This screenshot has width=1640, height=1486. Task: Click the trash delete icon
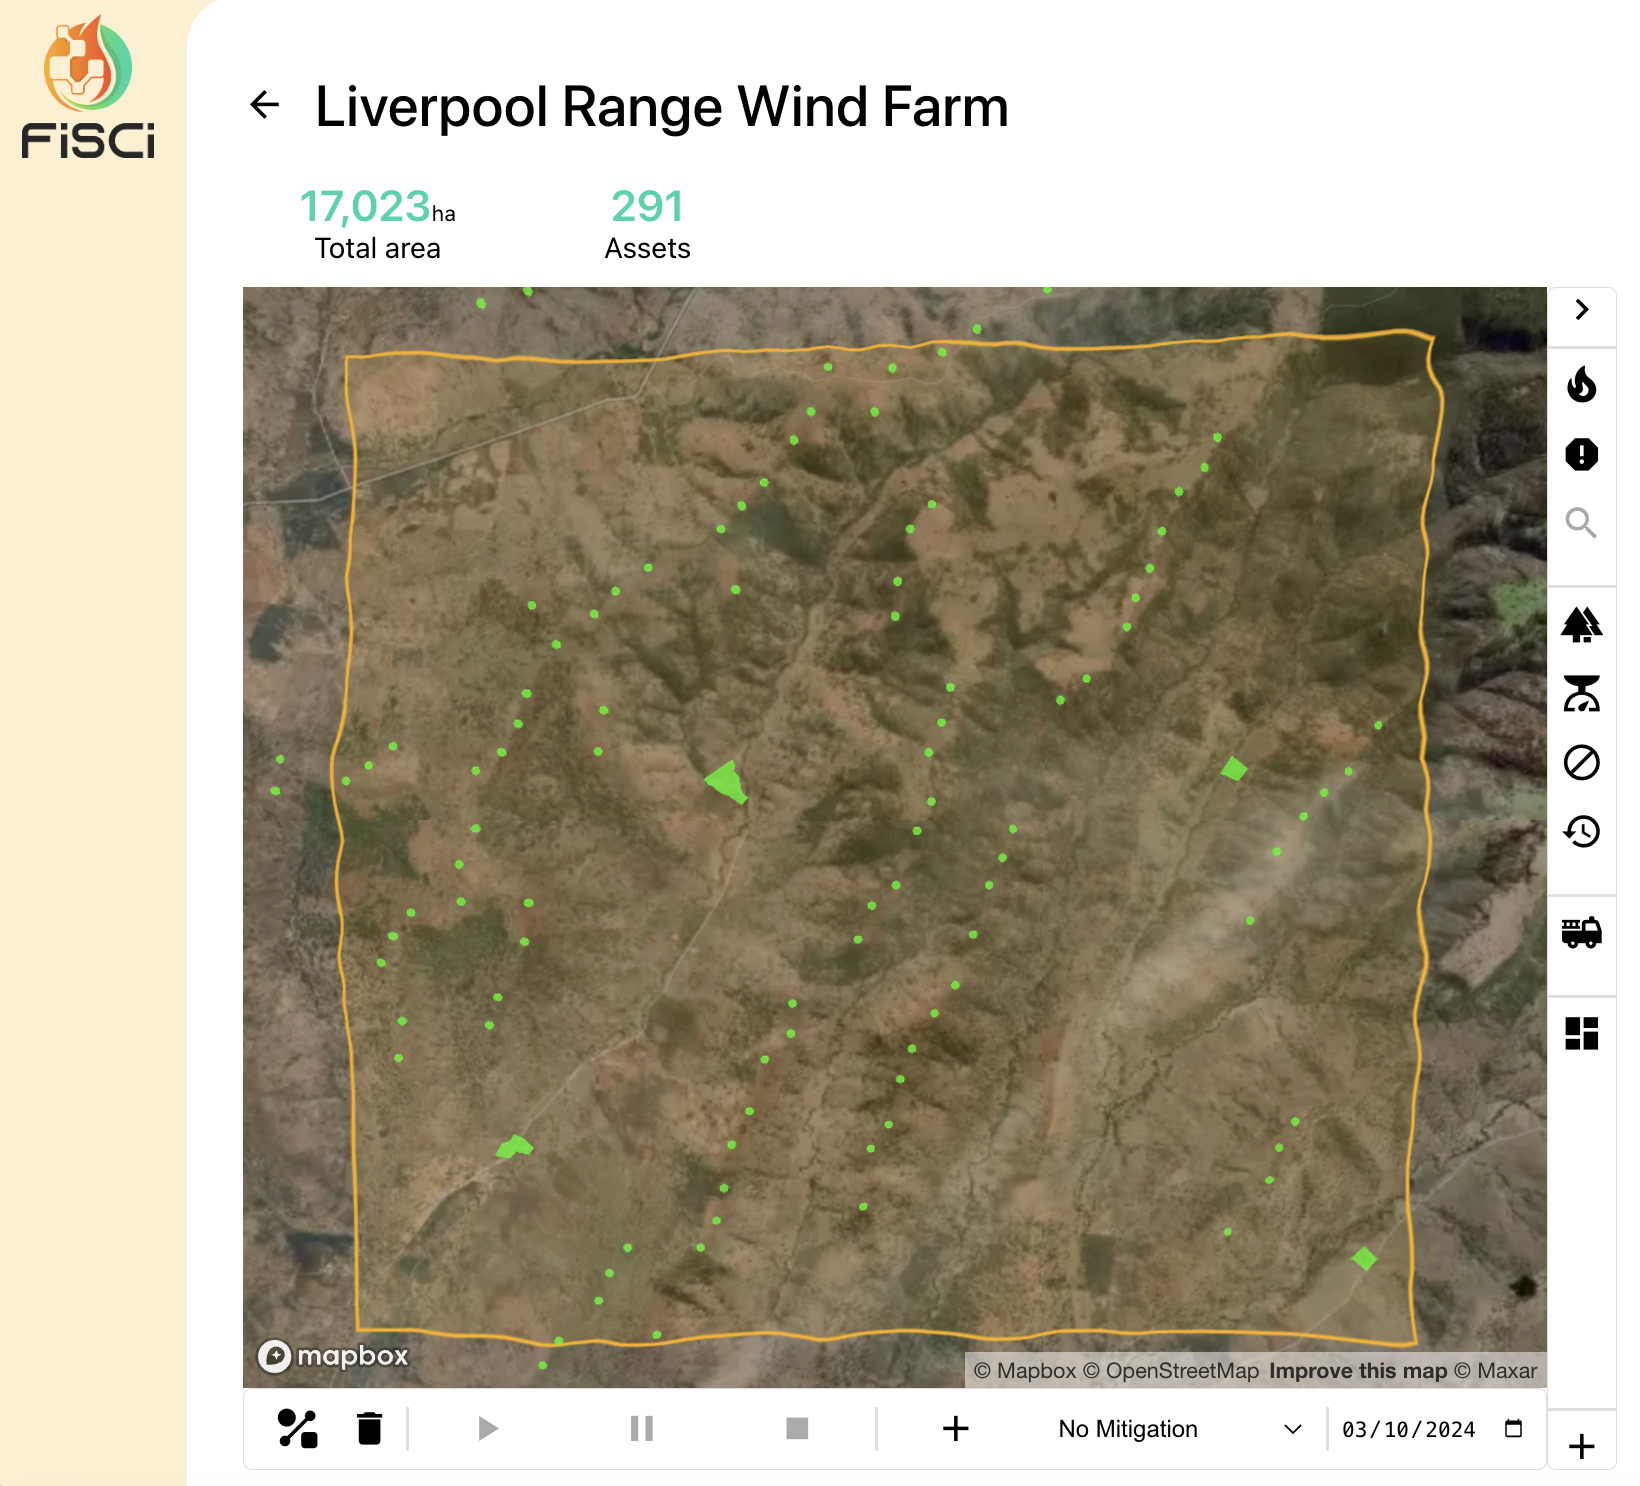tap(370, 1428)
